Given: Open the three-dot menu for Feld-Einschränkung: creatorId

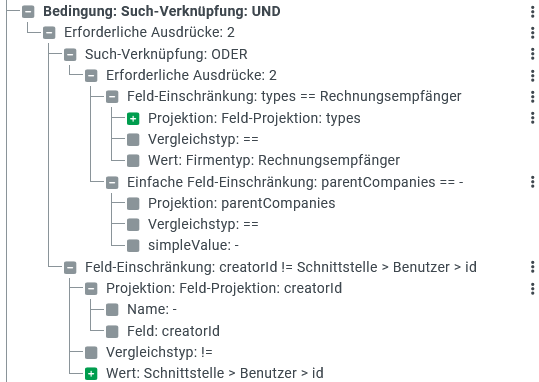Looking at the screenshot, I should pyautogui.click(x=532, y=267).
